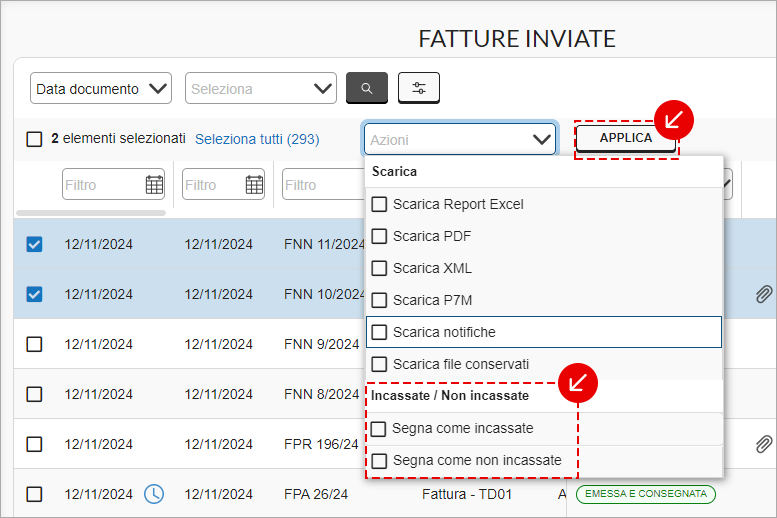The width and height of the screenshot is (777, 518).
Task: Tick the Scarica PDF option checkbox
Action: pos(379,236)
